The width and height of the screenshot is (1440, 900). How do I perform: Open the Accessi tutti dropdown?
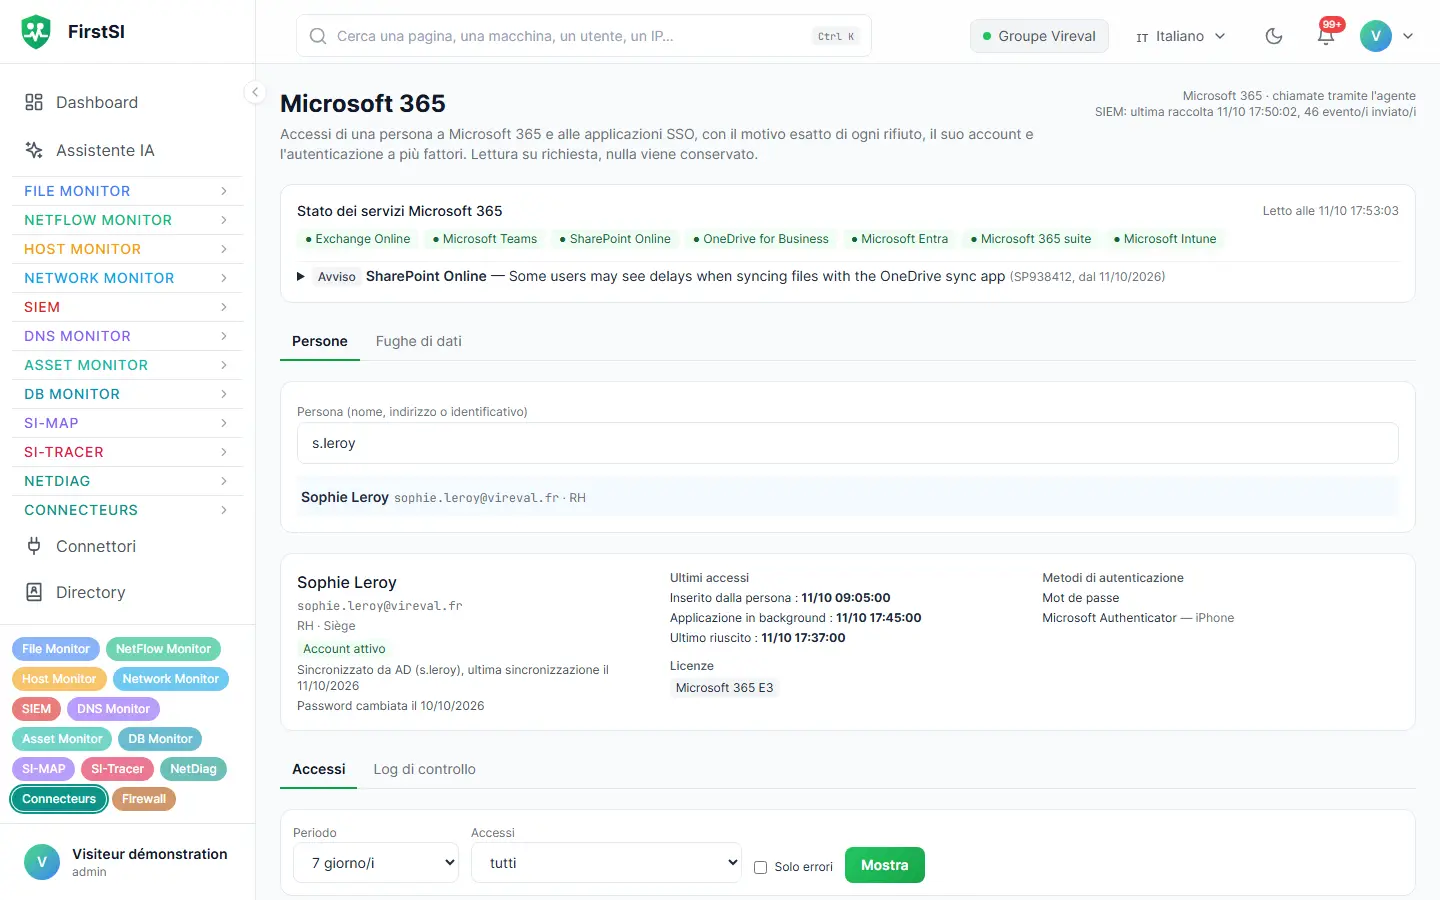(606, 863)
